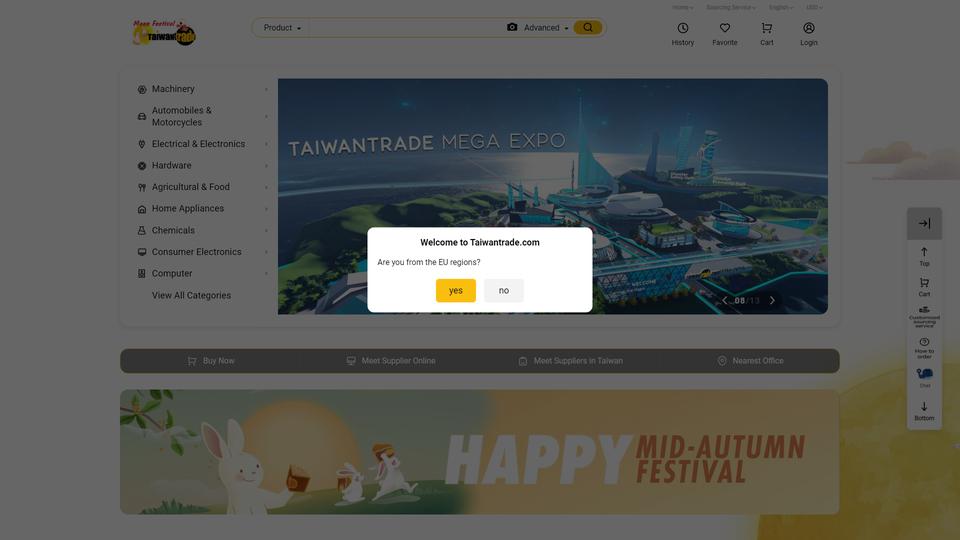Expand Automobiles & Motorcycles submenu arrow
960x540 pixels.
266,116
